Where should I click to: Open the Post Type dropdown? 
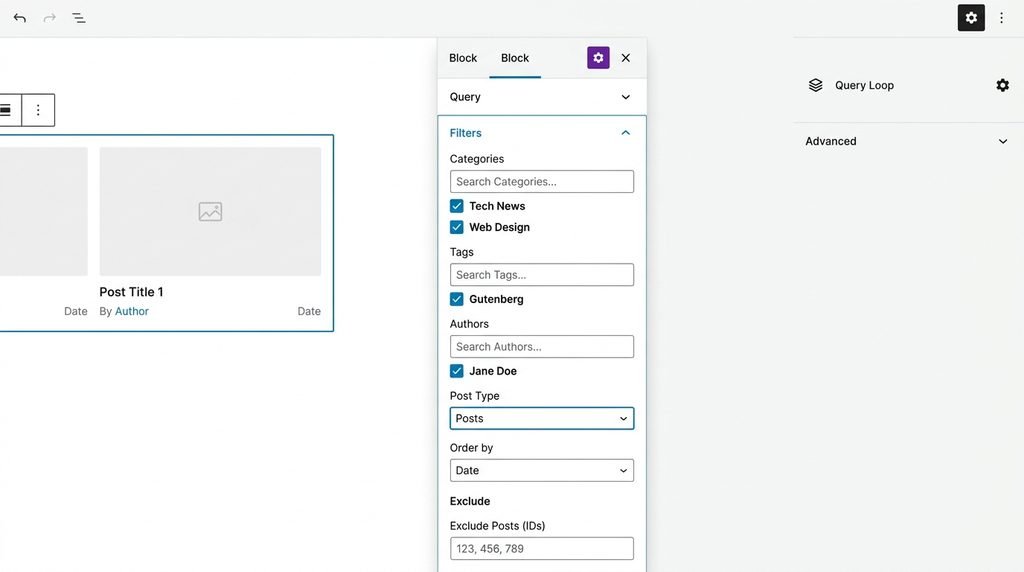pyautogui.click(x=541, y=419)
